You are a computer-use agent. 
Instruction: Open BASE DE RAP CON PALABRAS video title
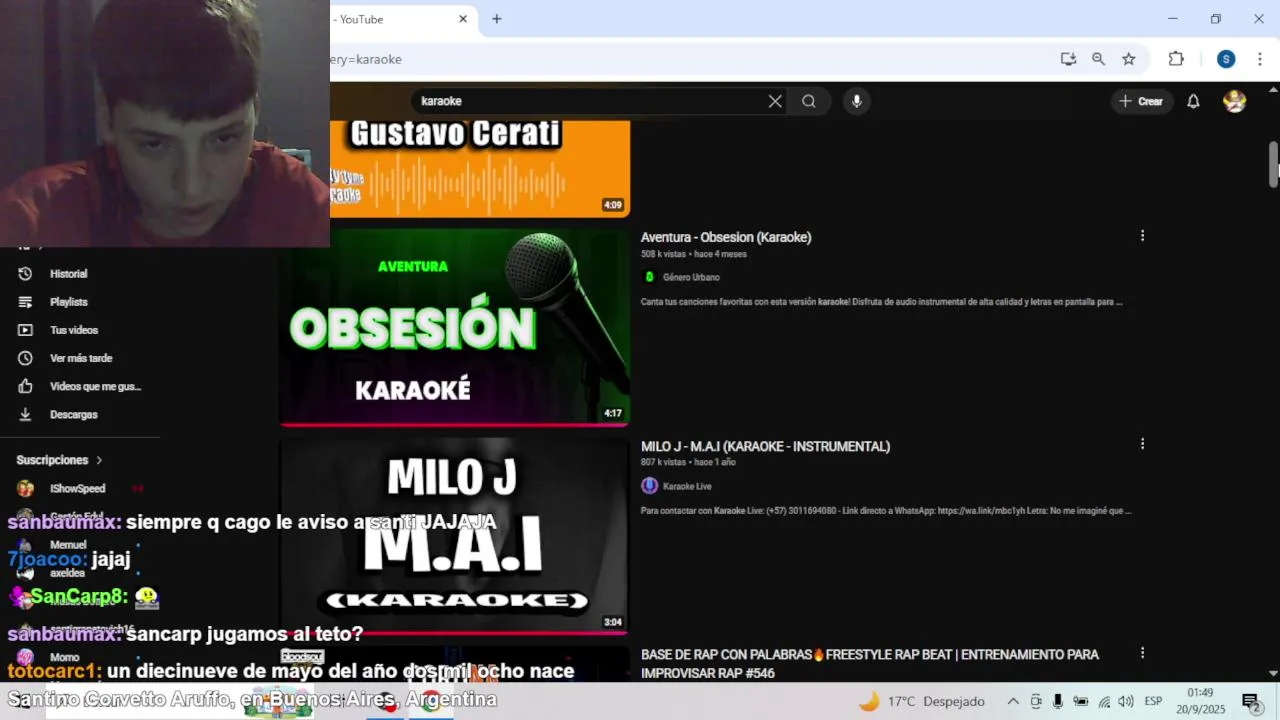point(870,664)
